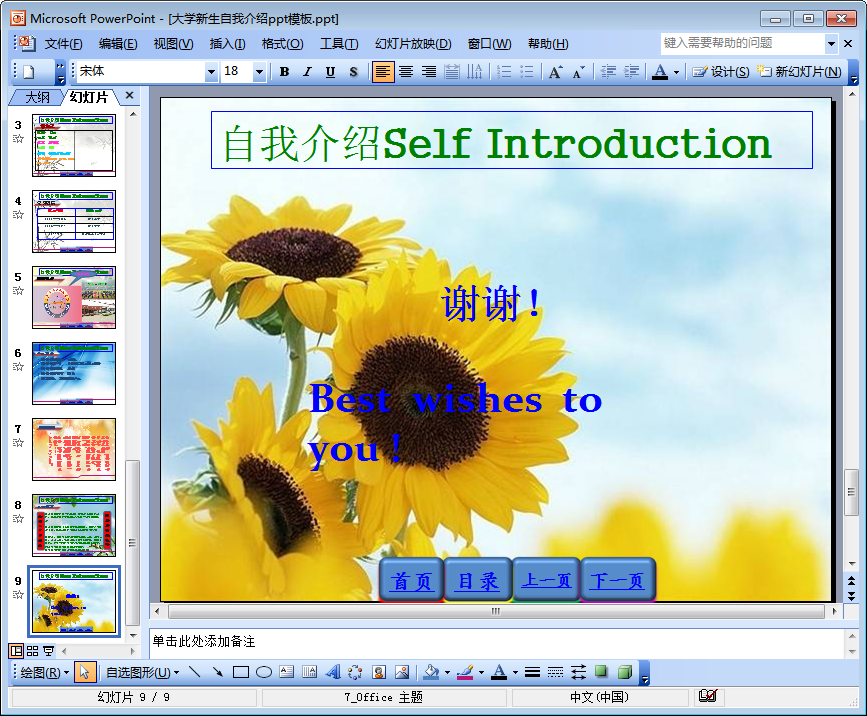Open the font name dropdown
Viewport: 867px width, 716px height.
[211, 72]
